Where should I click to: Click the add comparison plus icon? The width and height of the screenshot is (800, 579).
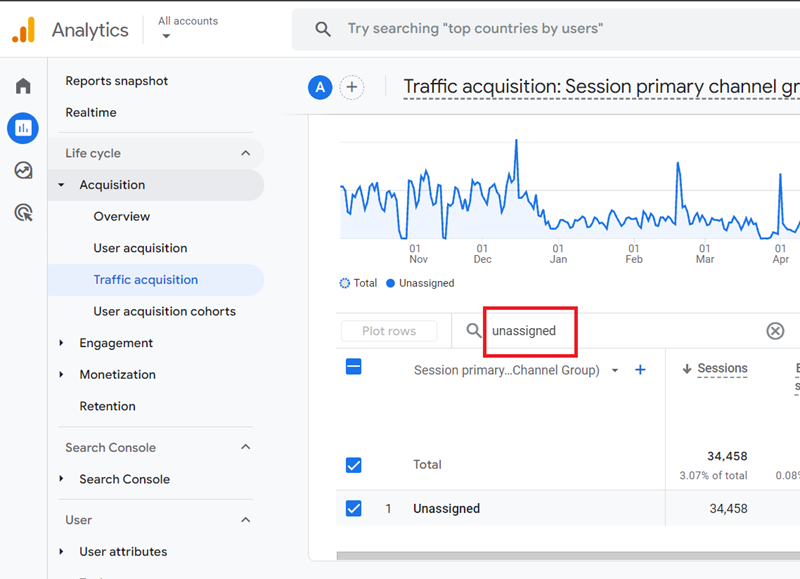coord(352,87)
